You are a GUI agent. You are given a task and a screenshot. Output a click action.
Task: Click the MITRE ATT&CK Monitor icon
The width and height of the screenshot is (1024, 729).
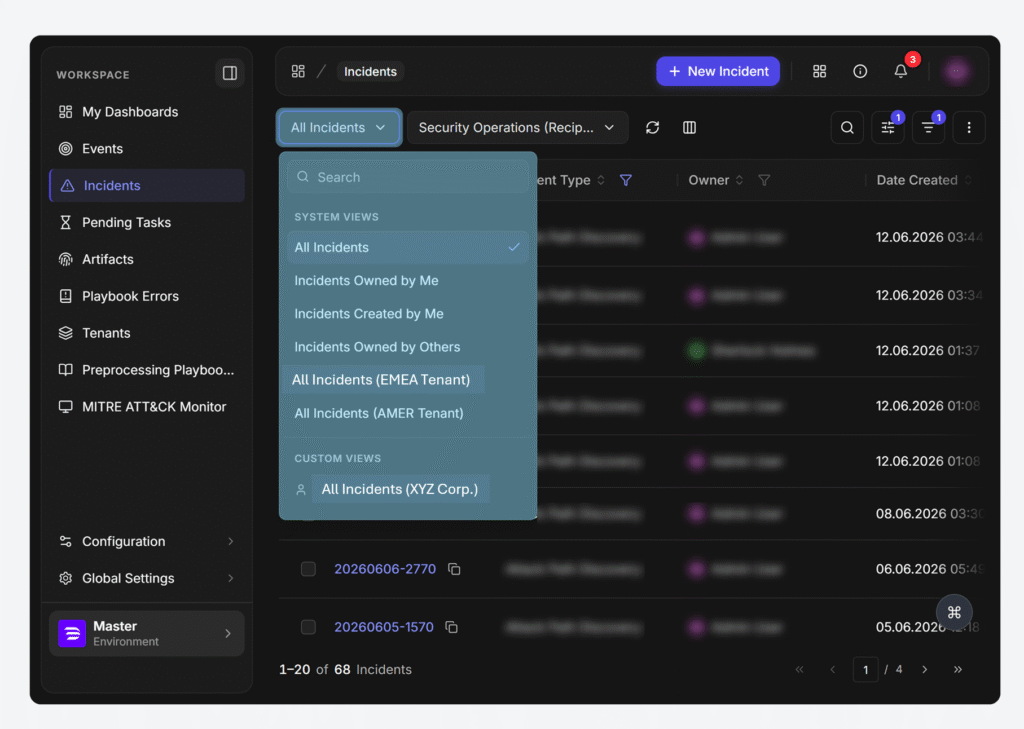point(65,407)
